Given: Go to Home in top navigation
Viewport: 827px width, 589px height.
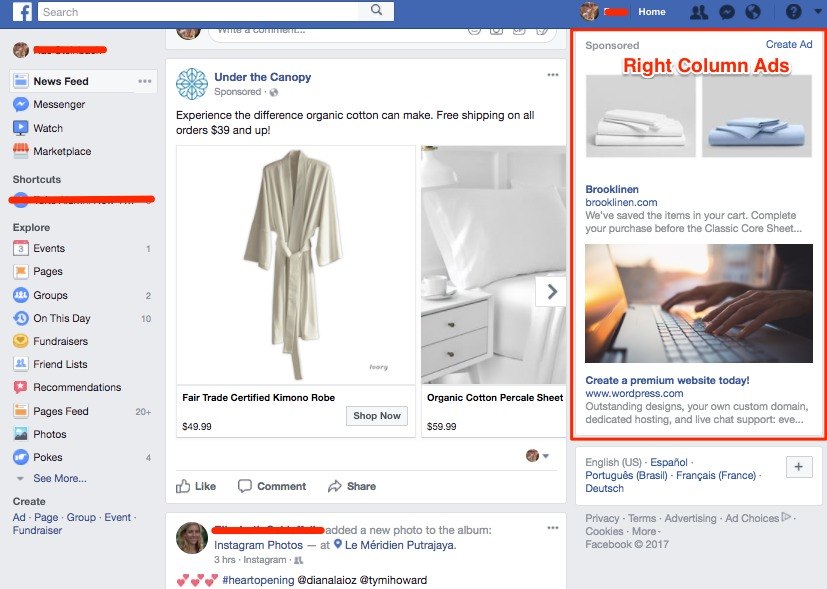Looking at the screenshot, I should [652, 12].
